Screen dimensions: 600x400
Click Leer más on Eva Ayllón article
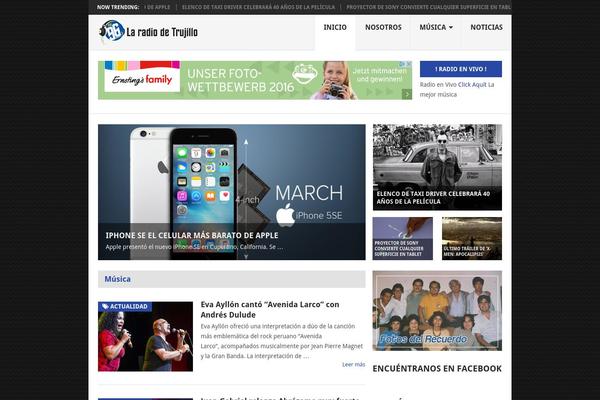pyautogui.click(x=354, y=364)
